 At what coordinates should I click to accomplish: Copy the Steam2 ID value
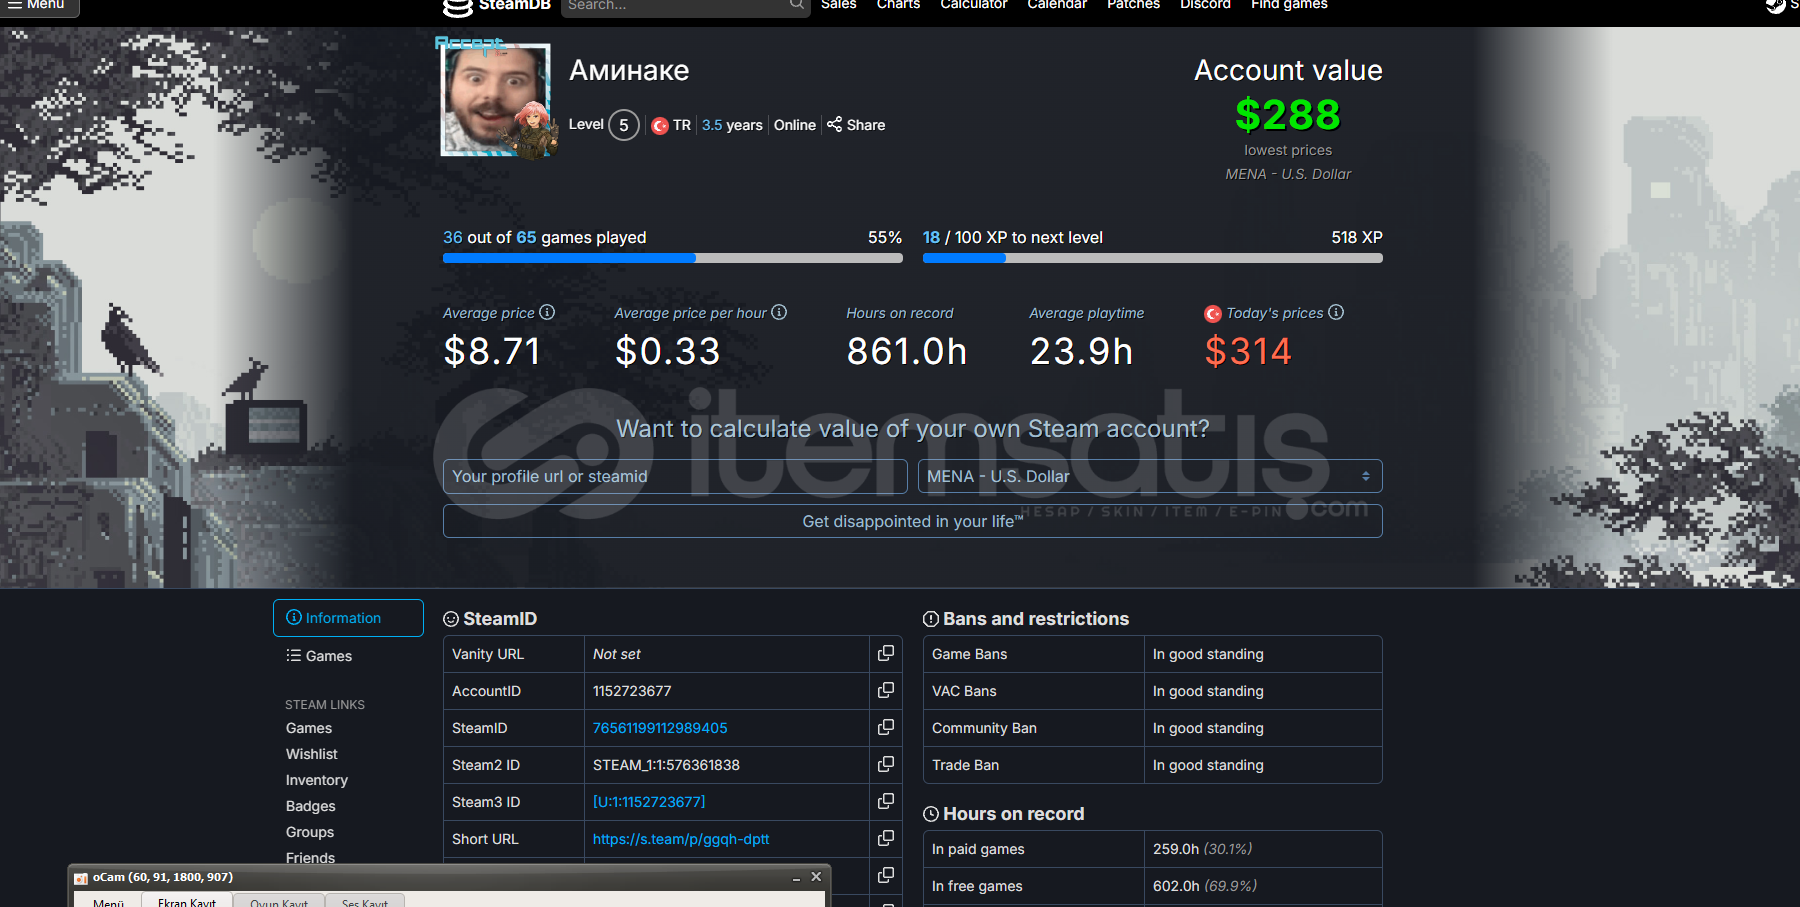point(885,764)
